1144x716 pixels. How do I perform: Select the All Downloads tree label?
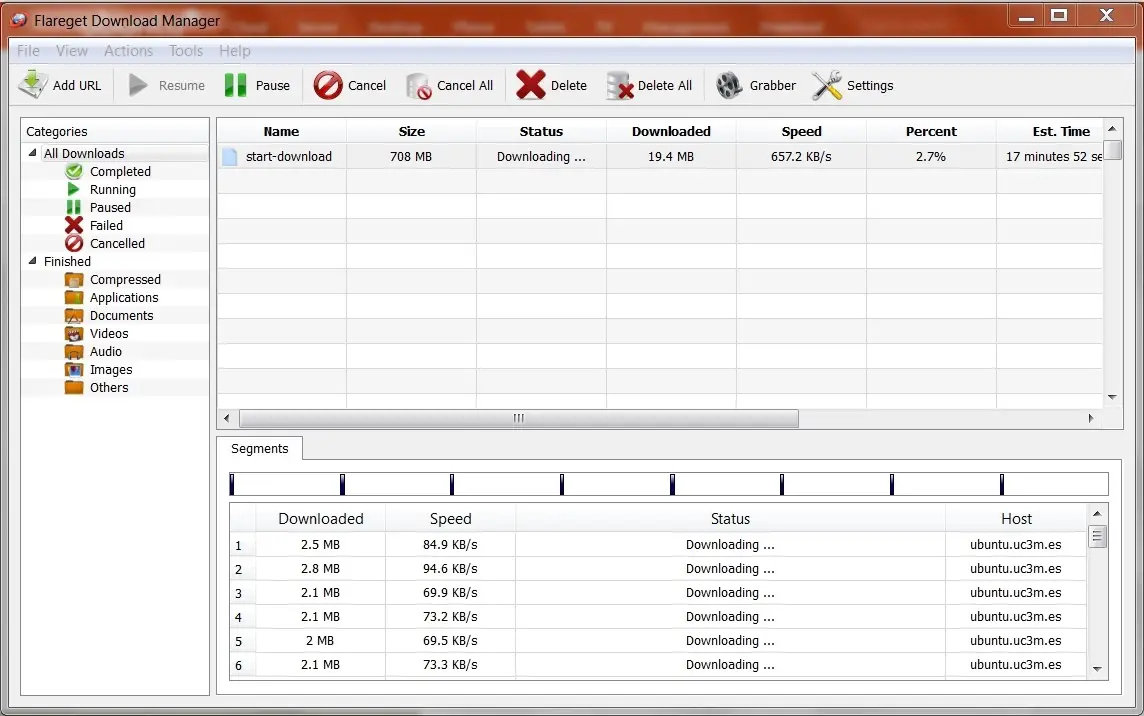tap(84, 153)
